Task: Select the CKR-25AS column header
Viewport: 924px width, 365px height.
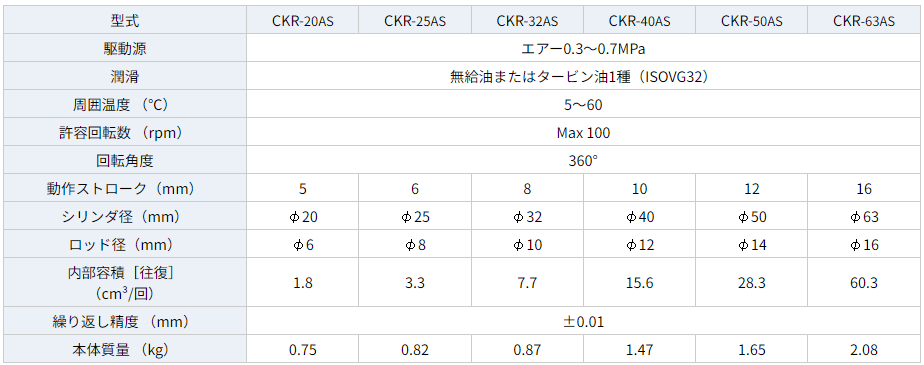Action: (415, 21)
